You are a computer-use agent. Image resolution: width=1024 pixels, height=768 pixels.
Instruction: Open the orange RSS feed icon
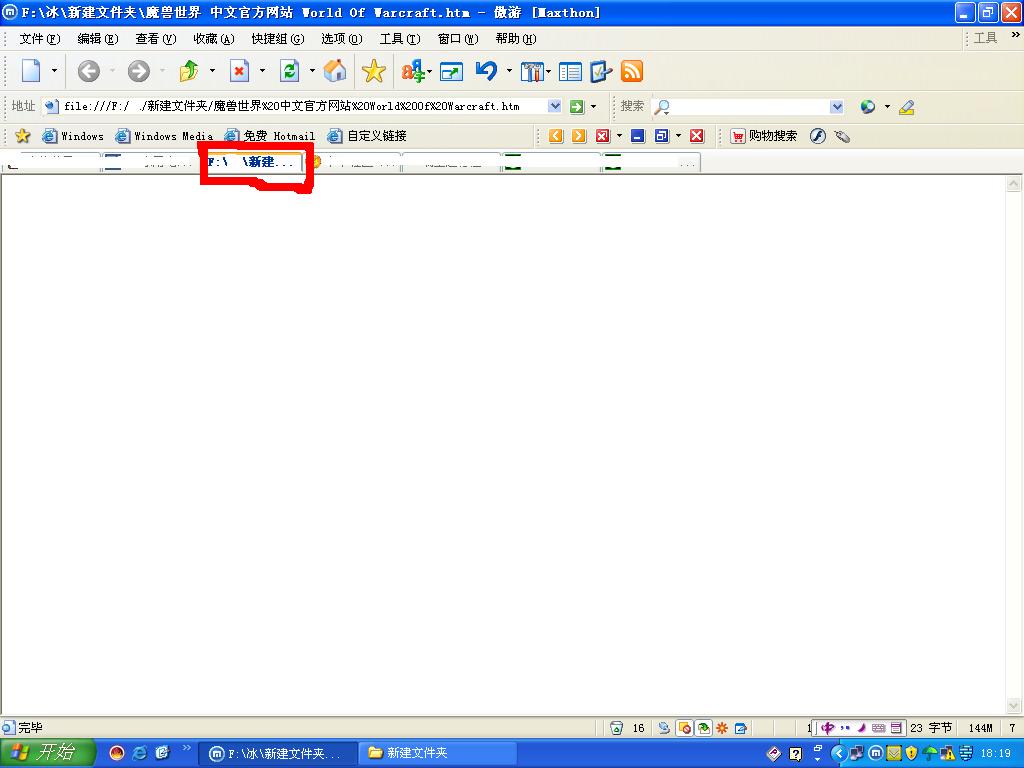pyautogui.click(x=632, y=71)
